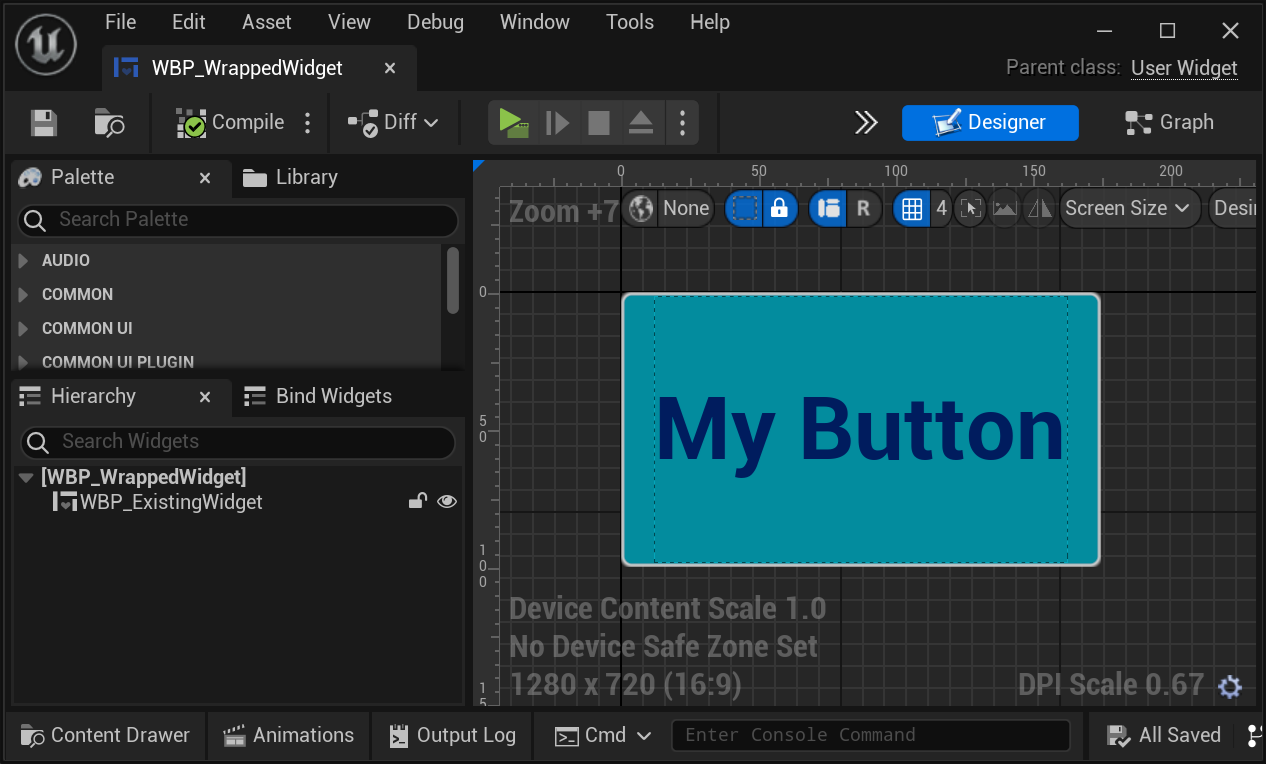Start Play with the green play button
The width and height of the screenshot is (1266, 764).
coord(513,123)
